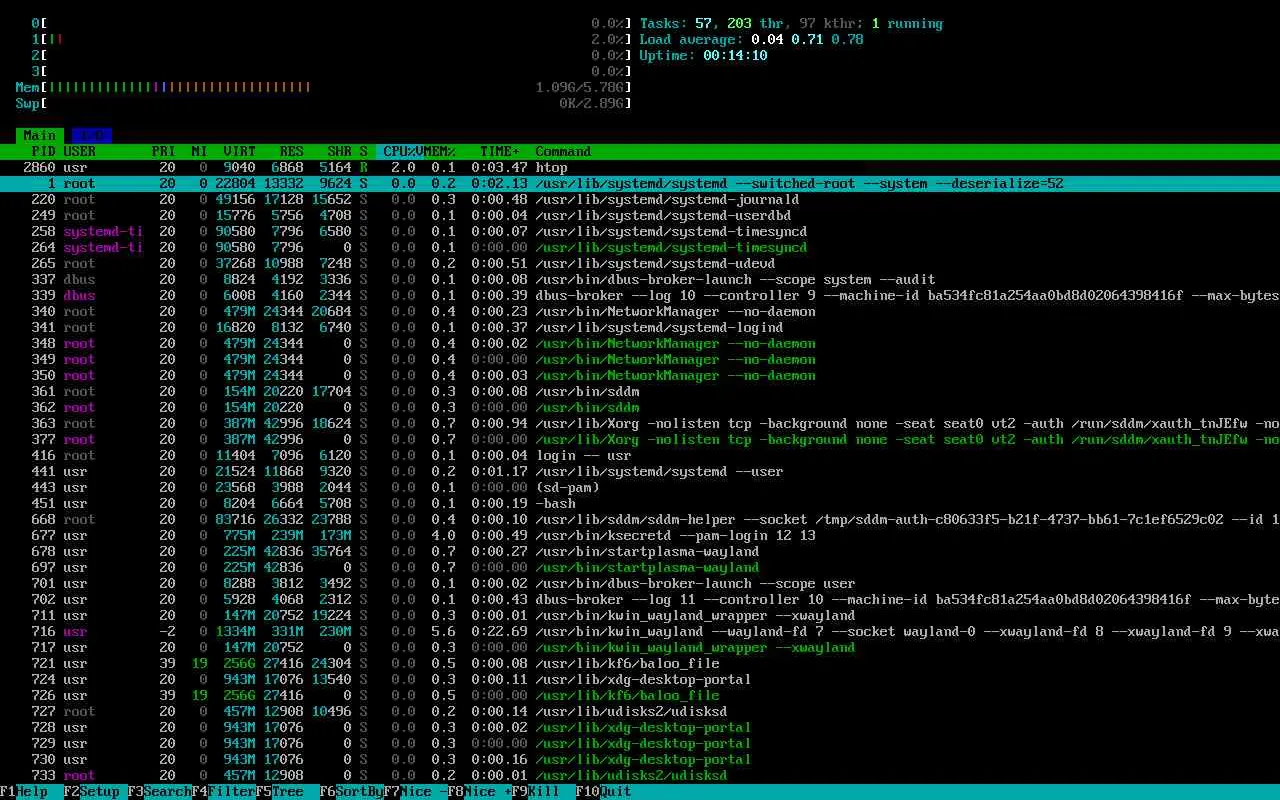
Task: Select the systemd-logind process row
Action: click(640, 327)
